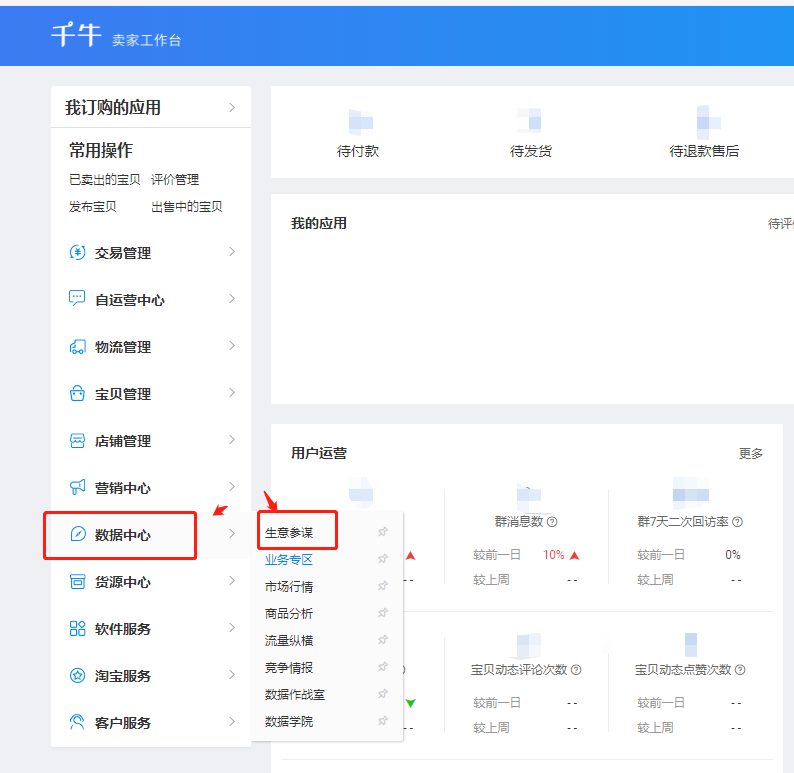794x773 pixels.
Task: Pin 生意参谋 with its pushpin icon
Action: point(383,532)
